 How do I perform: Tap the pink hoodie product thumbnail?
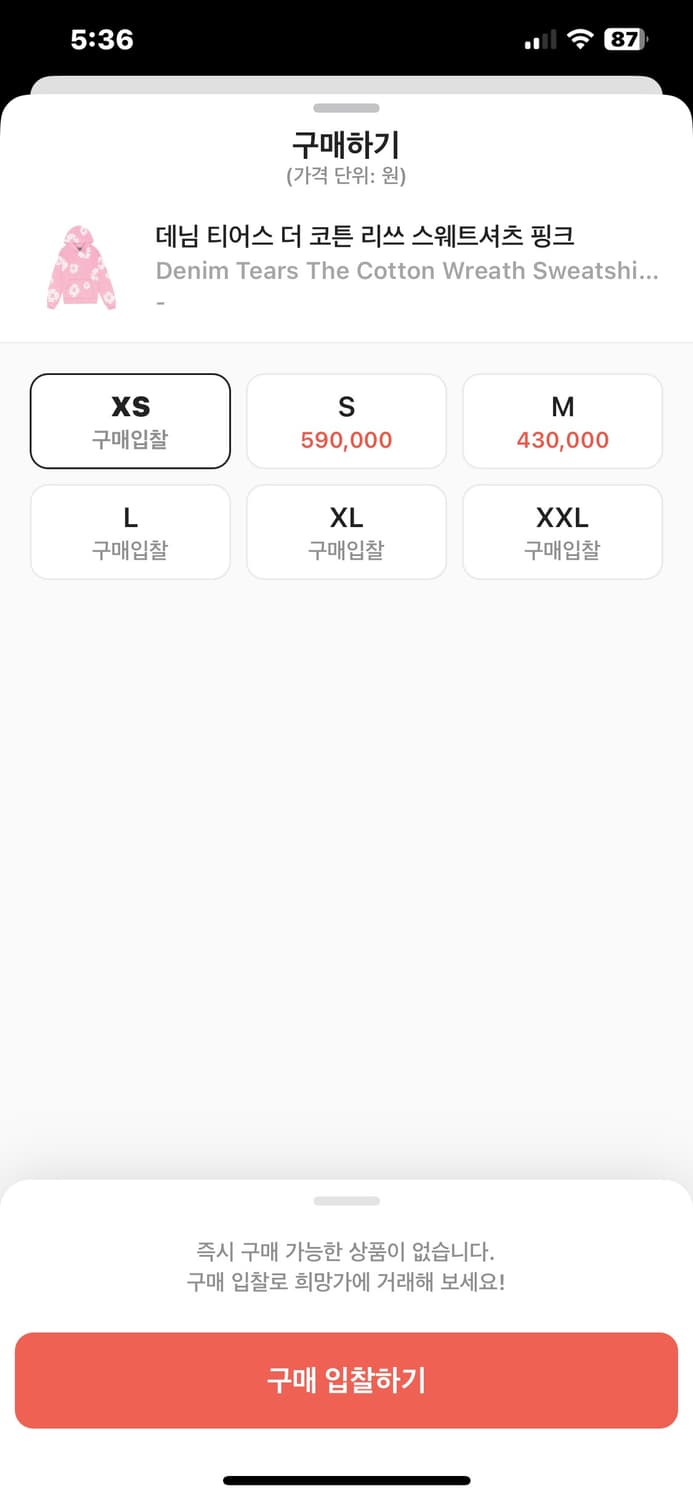point(81,266)
